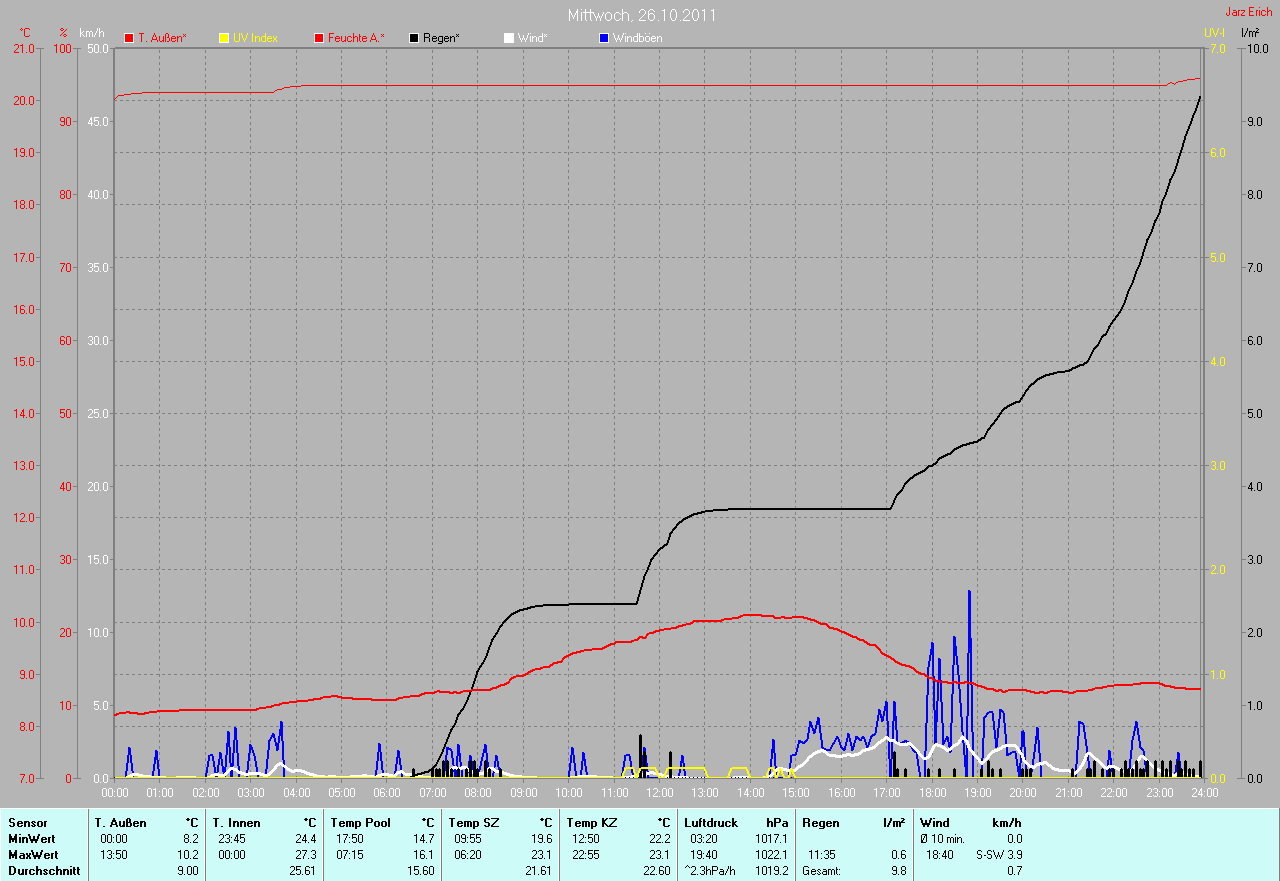Click the Feuchte A. legend swatch

[319, 38]
